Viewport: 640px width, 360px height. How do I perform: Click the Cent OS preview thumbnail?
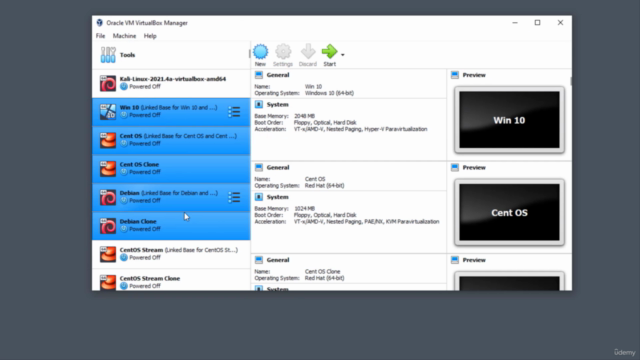click(x=509, y=212)
